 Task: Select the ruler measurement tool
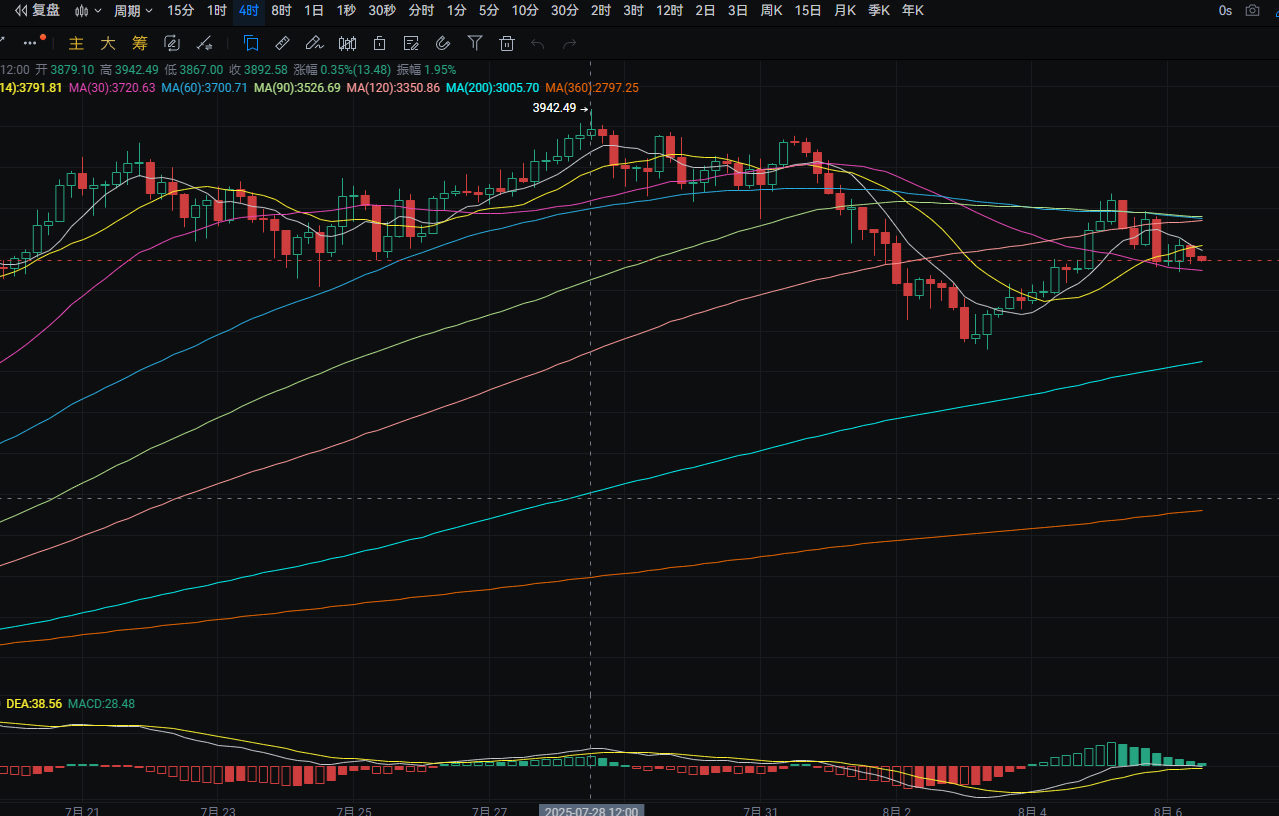282,43
